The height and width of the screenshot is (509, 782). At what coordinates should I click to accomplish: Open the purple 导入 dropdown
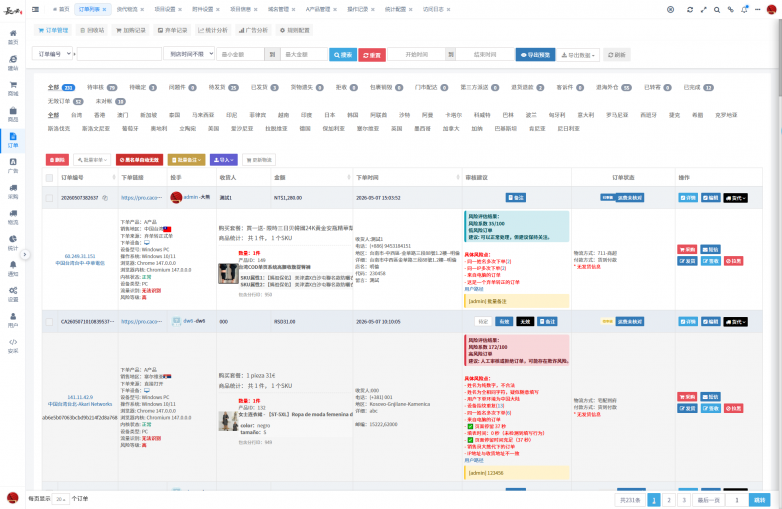[223, 160]
